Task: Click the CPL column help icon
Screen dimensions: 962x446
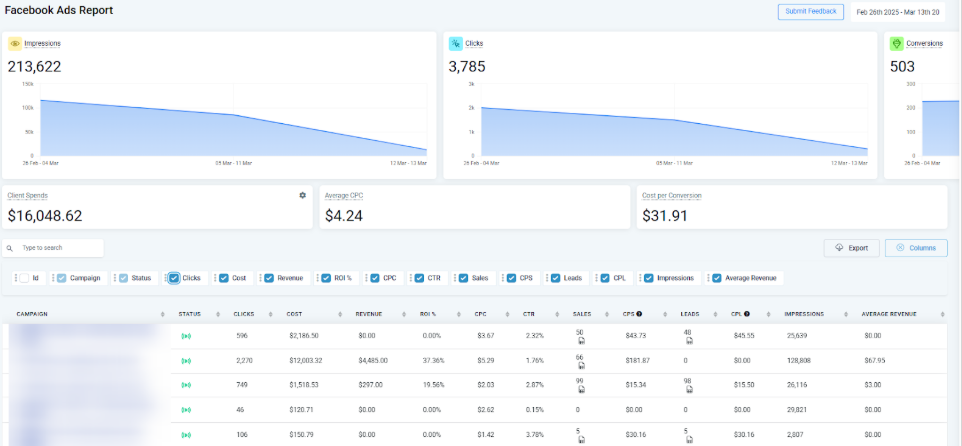Action: 746,314
